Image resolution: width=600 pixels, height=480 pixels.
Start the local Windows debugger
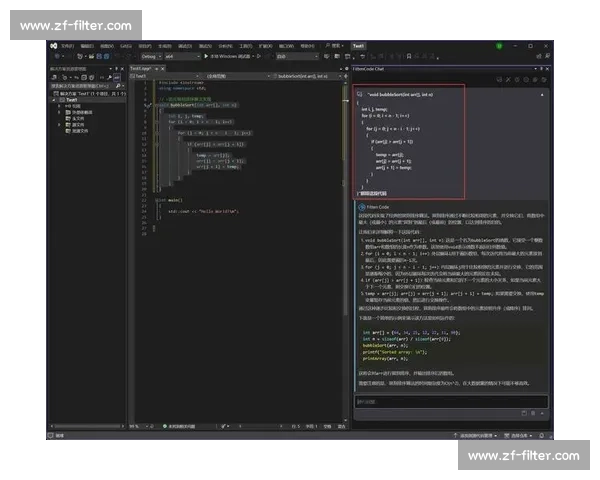pos(229,56)
